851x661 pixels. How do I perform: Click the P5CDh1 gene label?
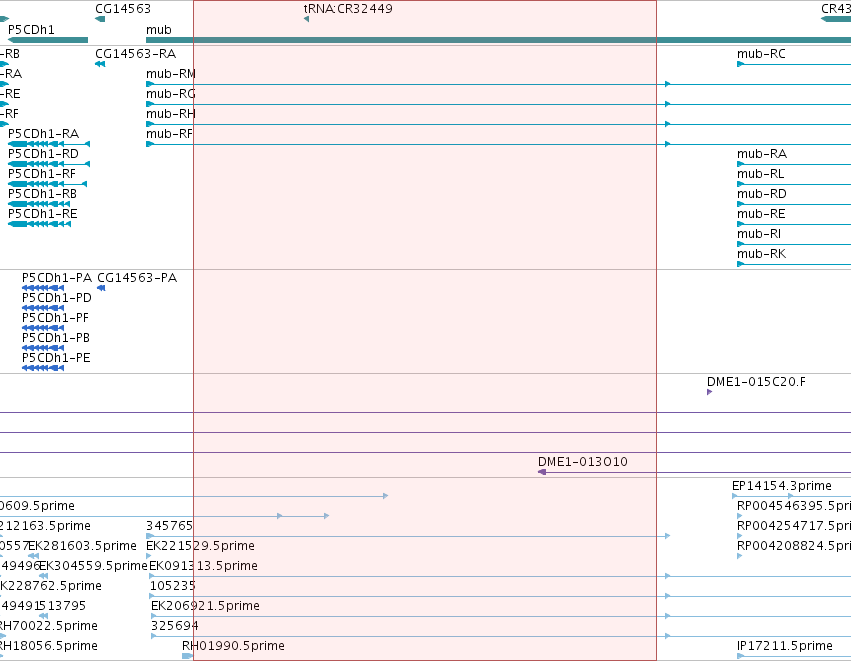click(x=31, y=30)
